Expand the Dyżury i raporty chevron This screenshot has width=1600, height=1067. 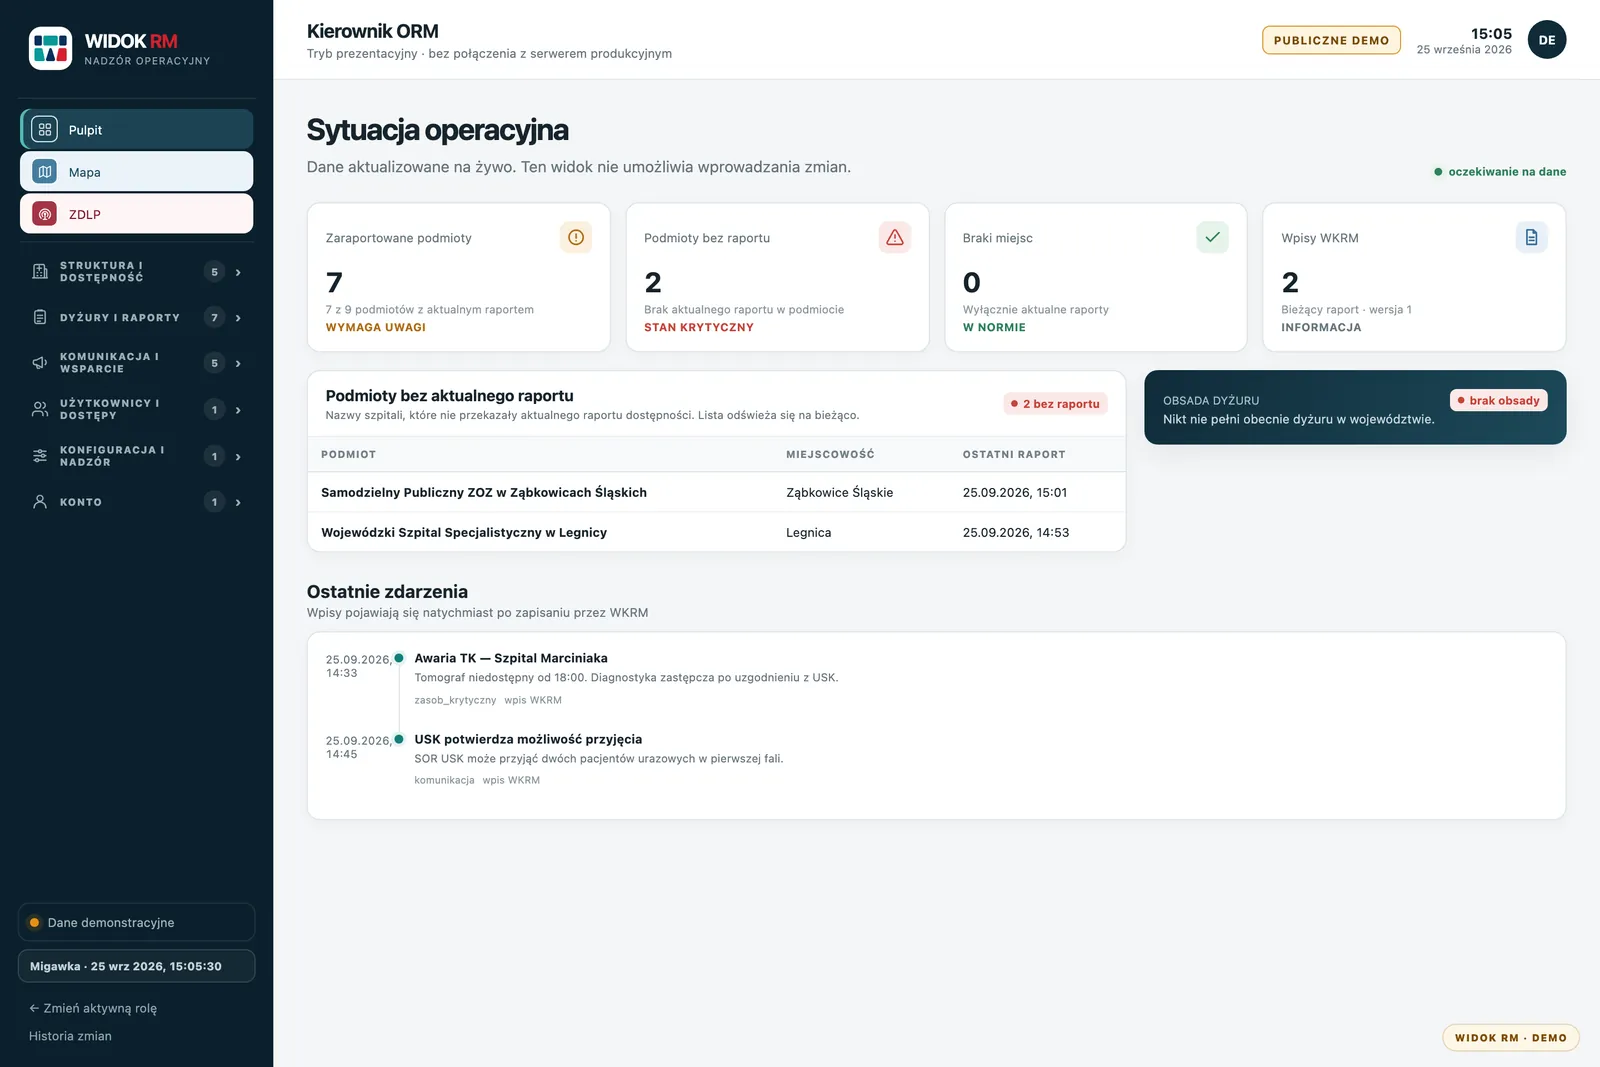click(238, 318)
